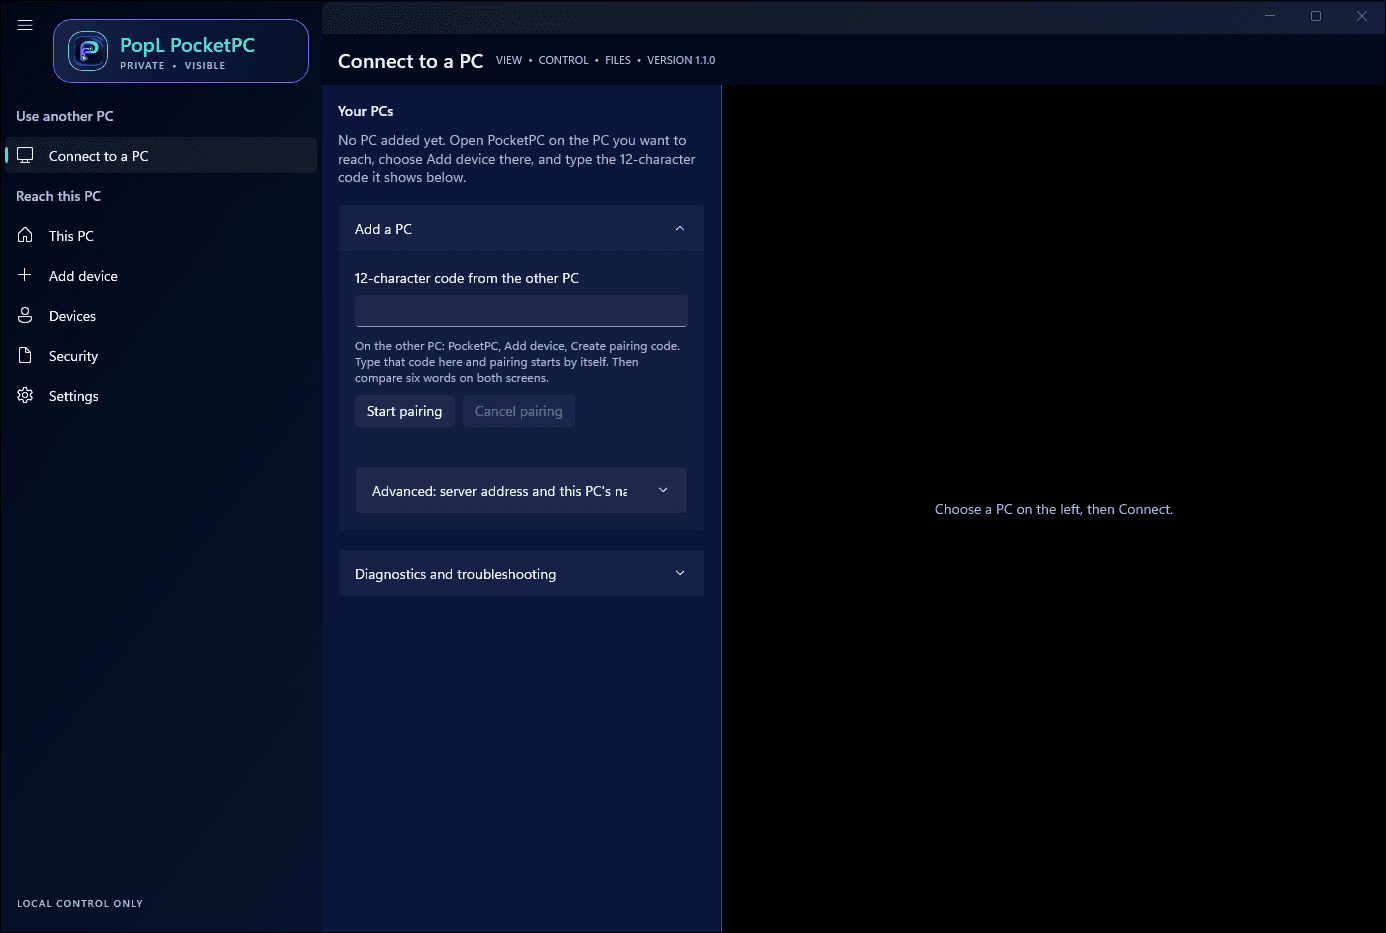This screenshot has height=933, width=1386.
Task: Click the plus icon for Add device
Action: (x=26, y=275)
